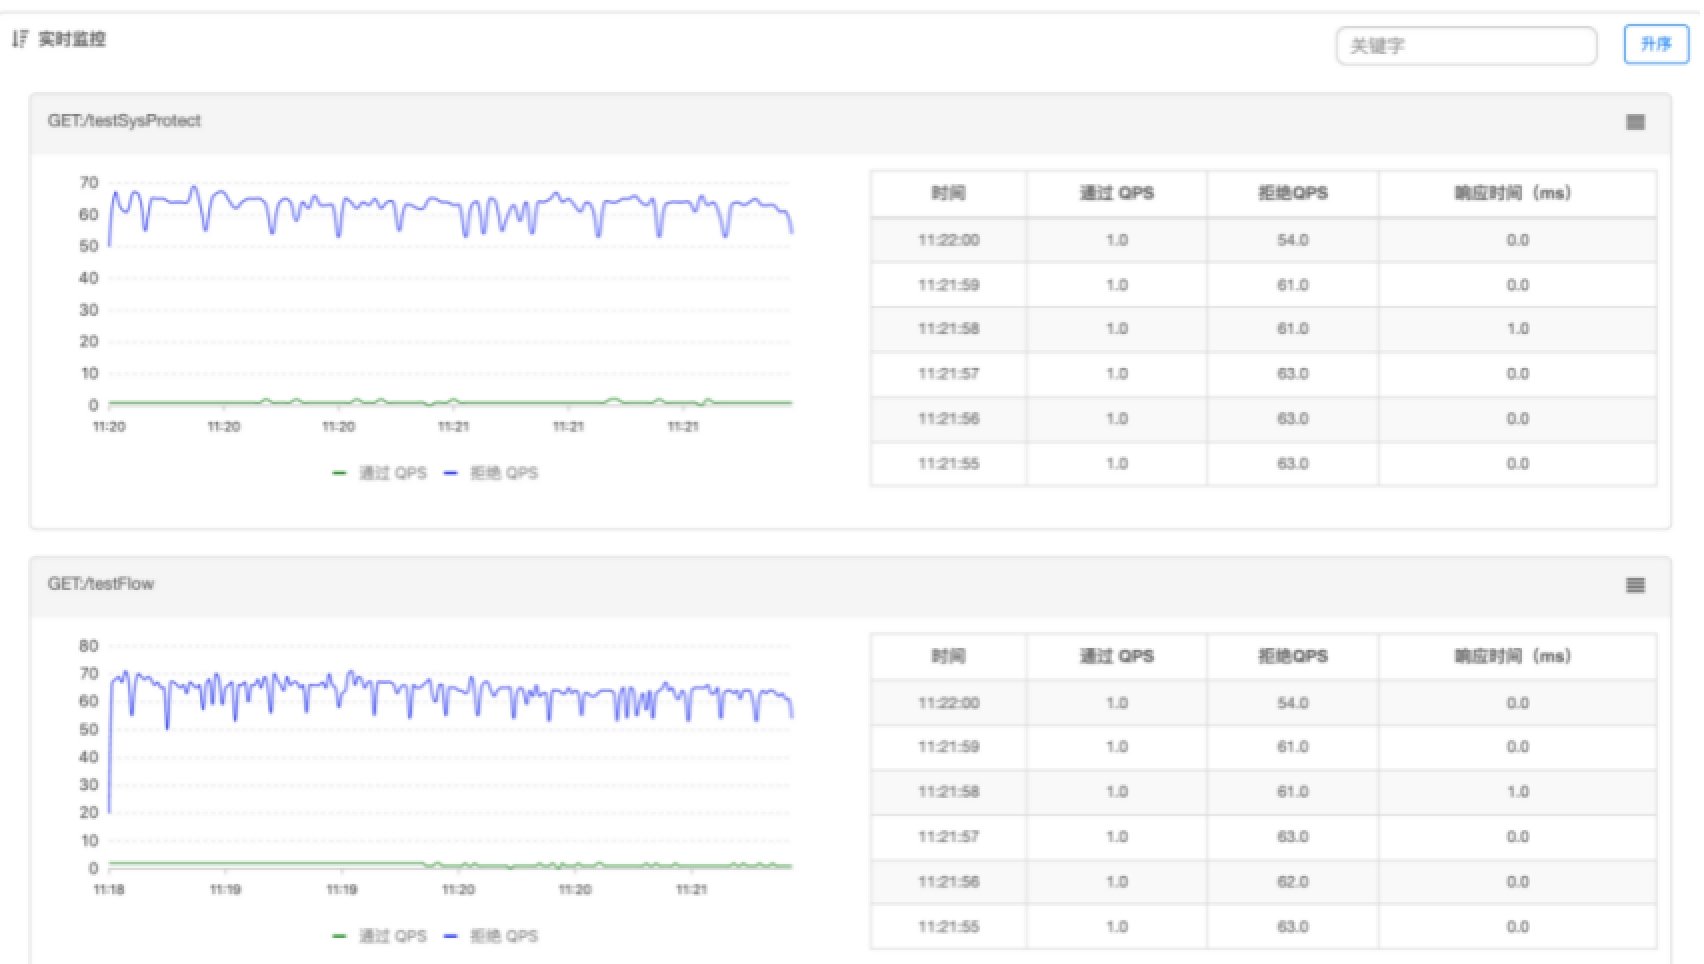Open the menu icon on the GET:/testFlow panel
This screenshot has height=964, width=1704.
[1635, 585]
